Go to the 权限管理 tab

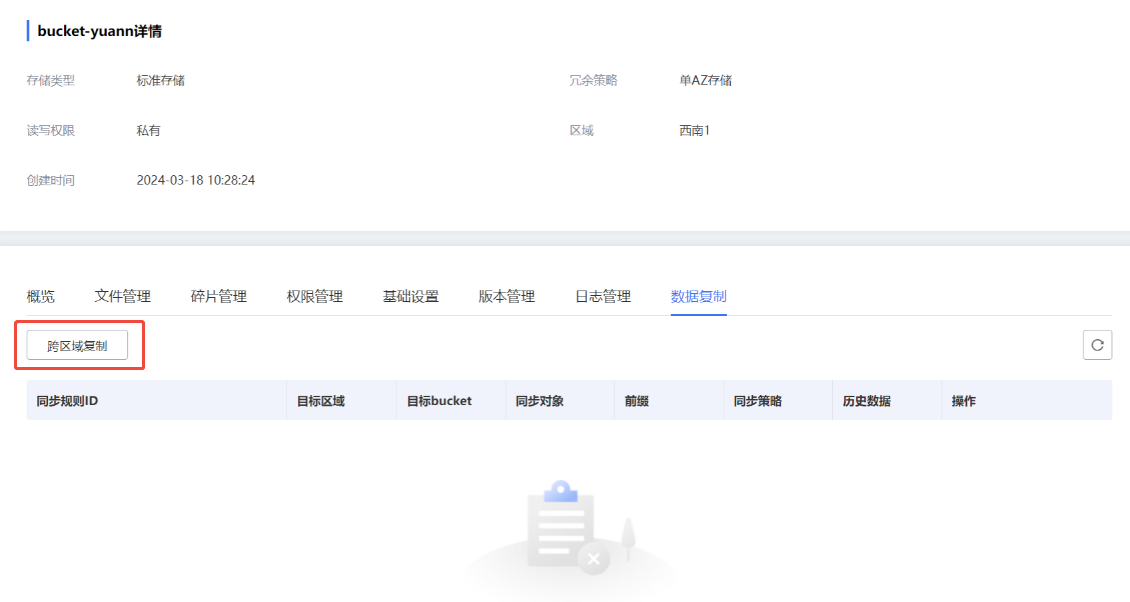pyautogui.click(x=315, y=296)
